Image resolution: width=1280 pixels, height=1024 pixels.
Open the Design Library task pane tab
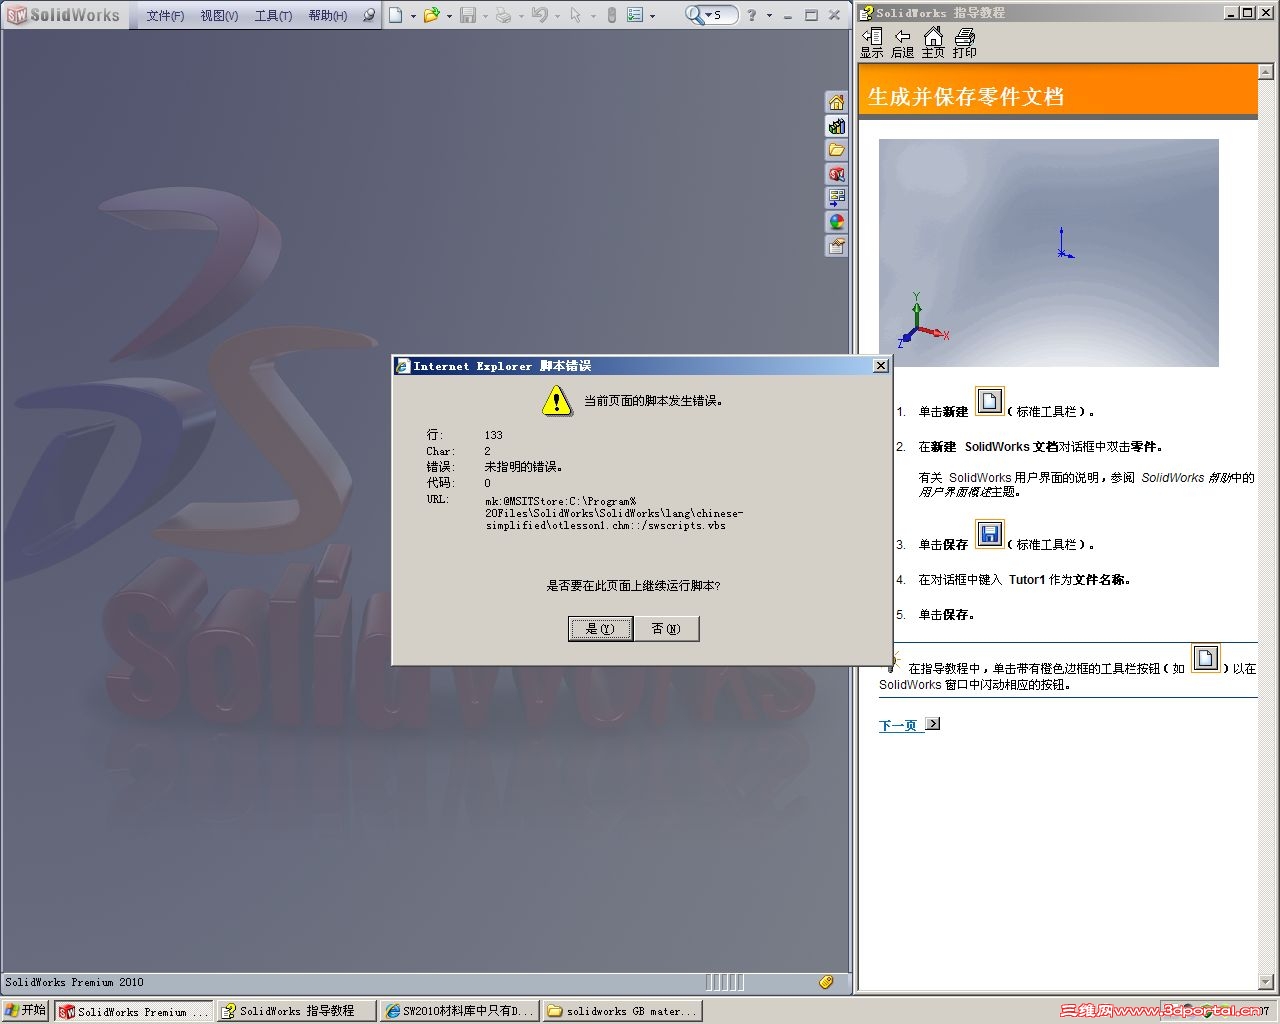click(x=837, y=126)
